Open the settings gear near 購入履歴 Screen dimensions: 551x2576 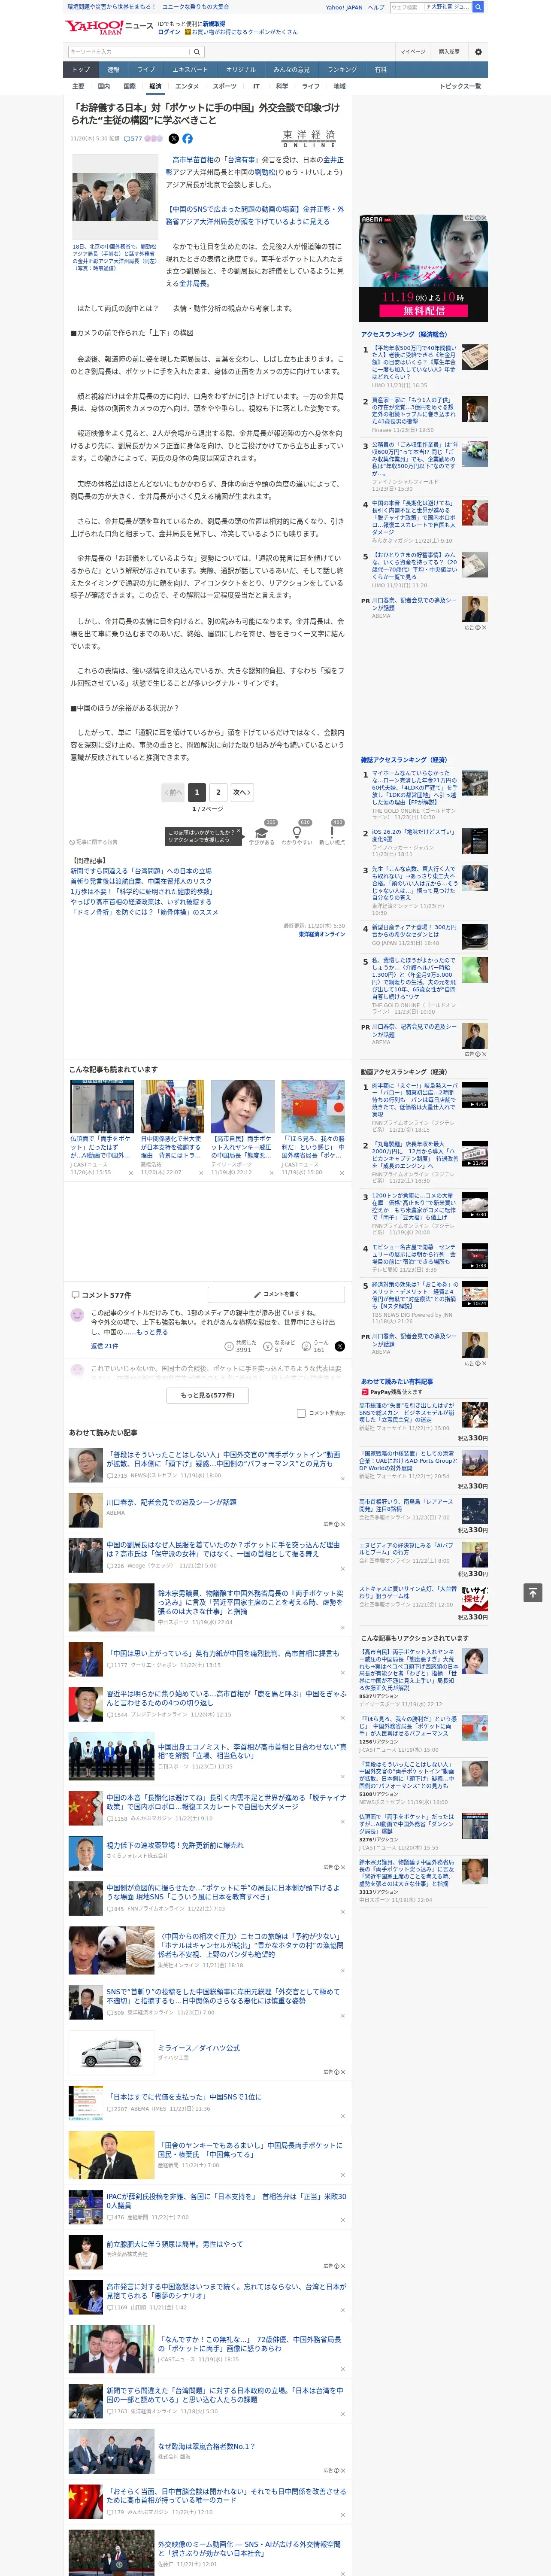(x=478, y=51)
